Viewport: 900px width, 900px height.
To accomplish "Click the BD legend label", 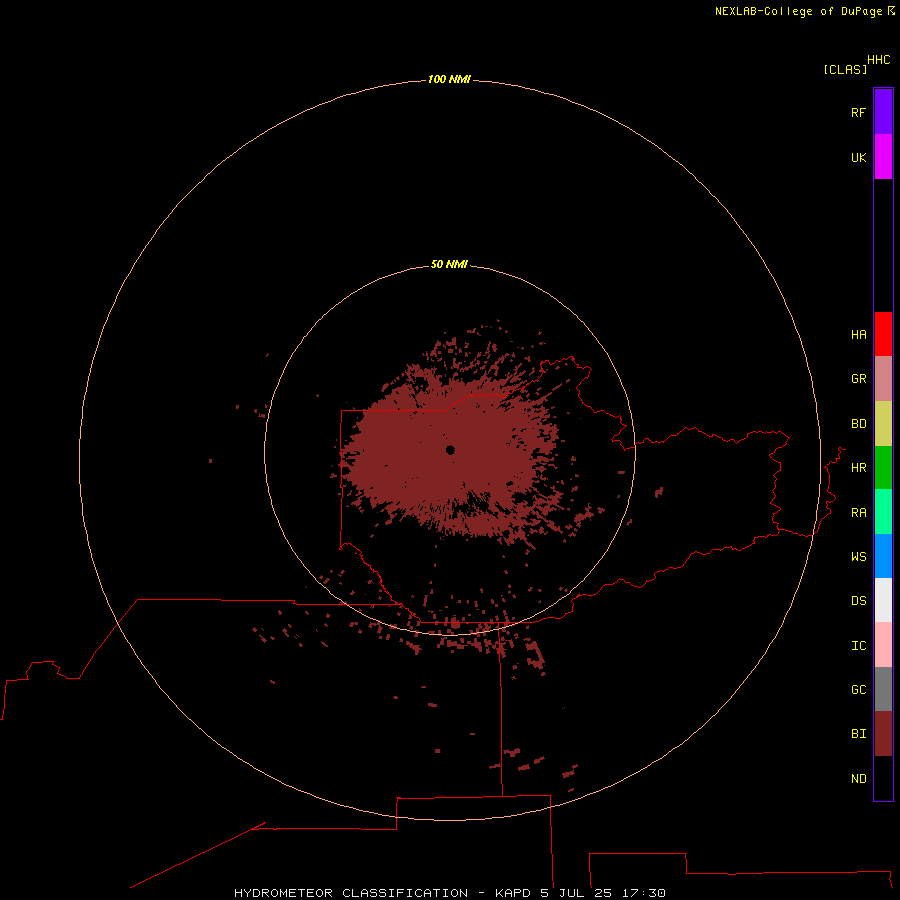I will pyautogui.click(x=858, y=424).
